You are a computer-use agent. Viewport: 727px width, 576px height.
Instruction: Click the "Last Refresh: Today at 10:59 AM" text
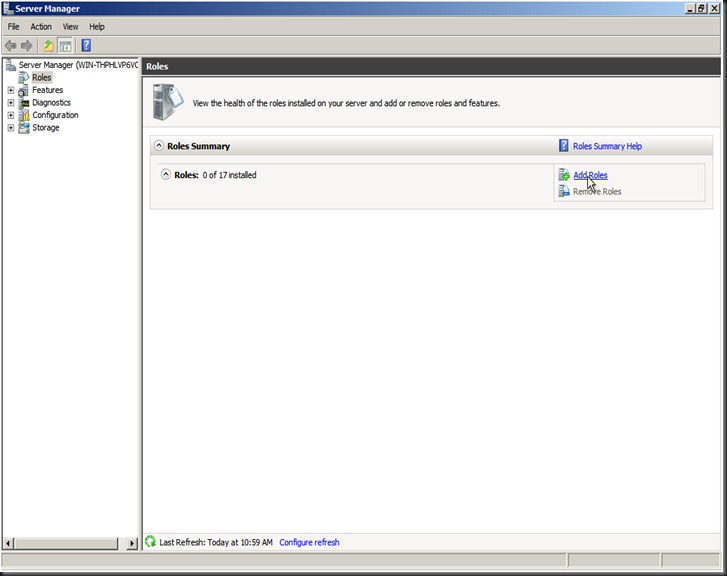[216, 542]
